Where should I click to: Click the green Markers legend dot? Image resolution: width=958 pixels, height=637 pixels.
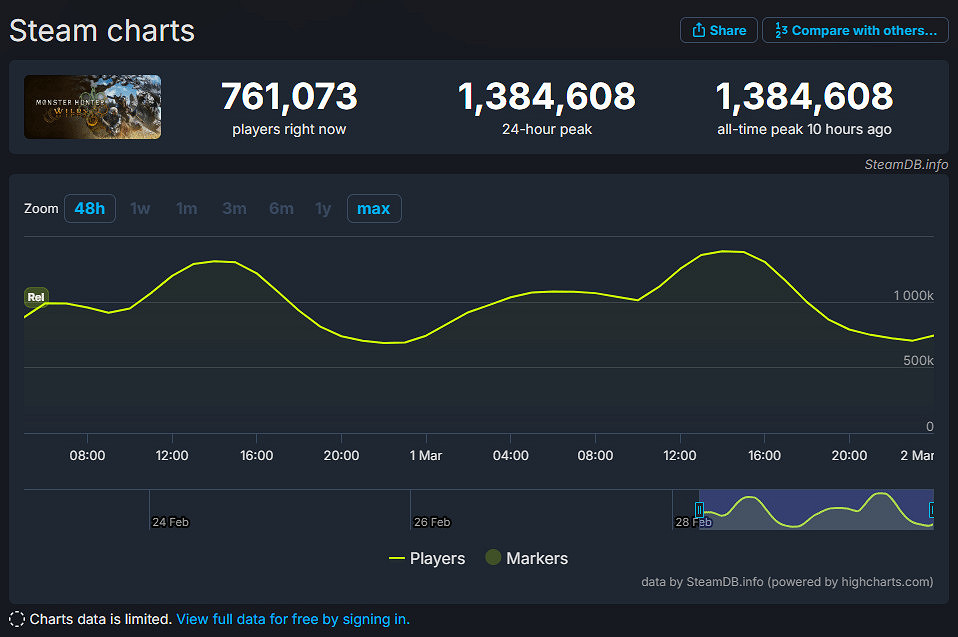[493, 558]
